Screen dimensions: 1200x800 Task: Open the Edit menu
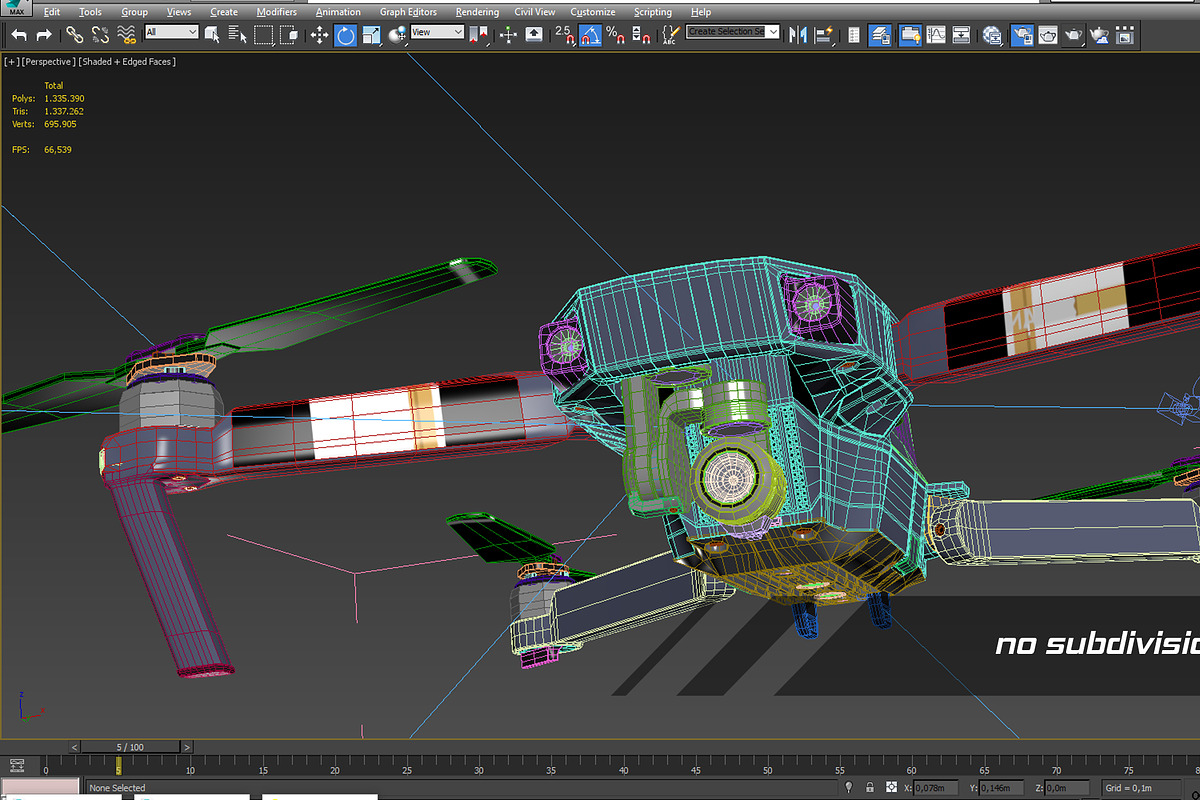[52, 12]
